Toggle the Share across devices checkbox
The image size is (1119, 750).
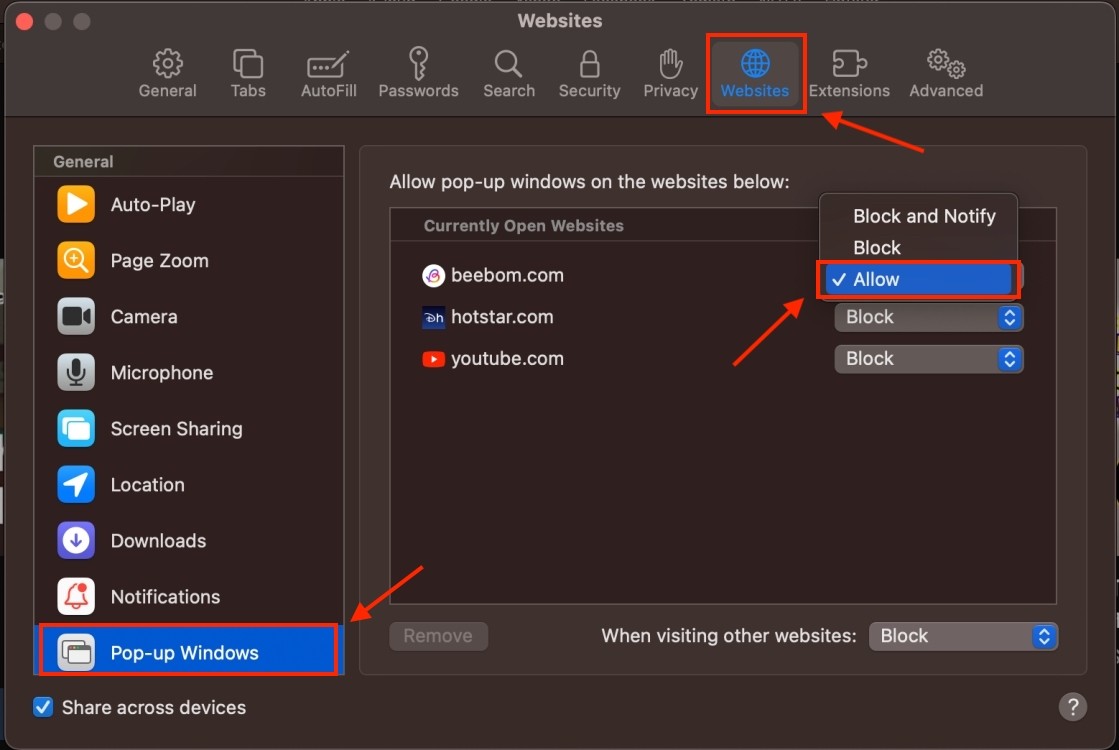pos(43,706)
